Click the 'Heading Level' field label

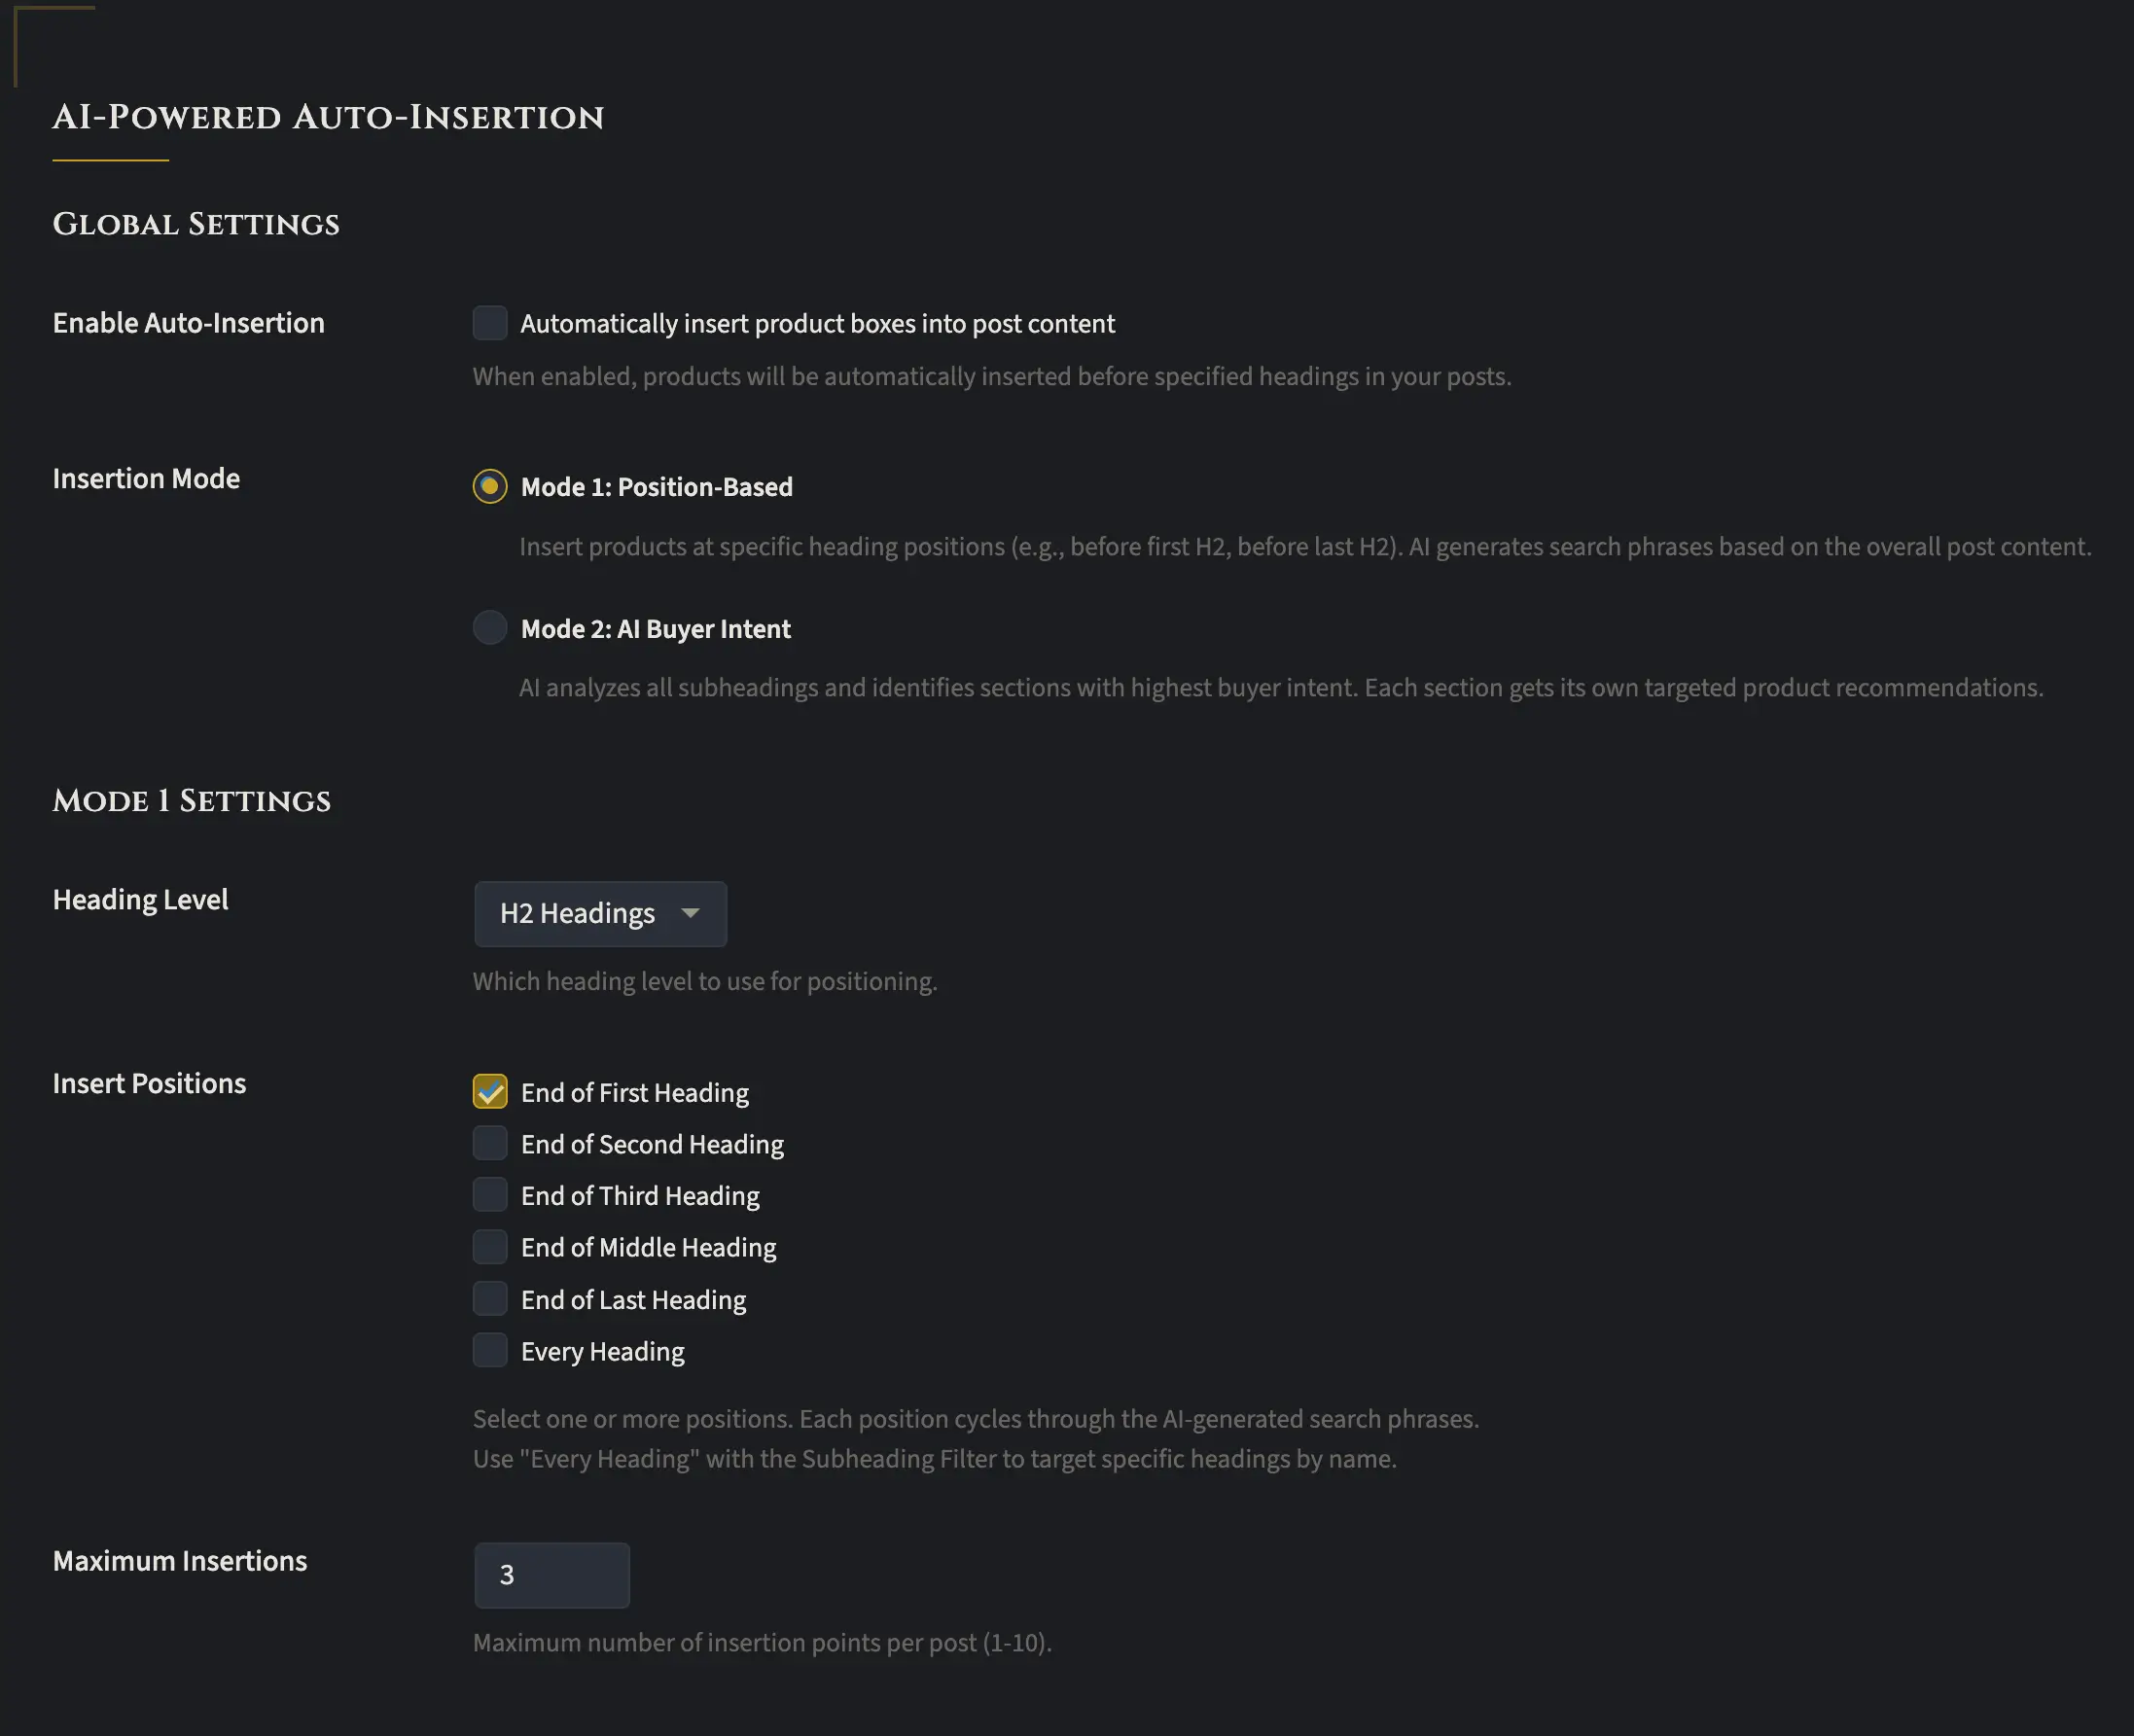coord(140,900)
